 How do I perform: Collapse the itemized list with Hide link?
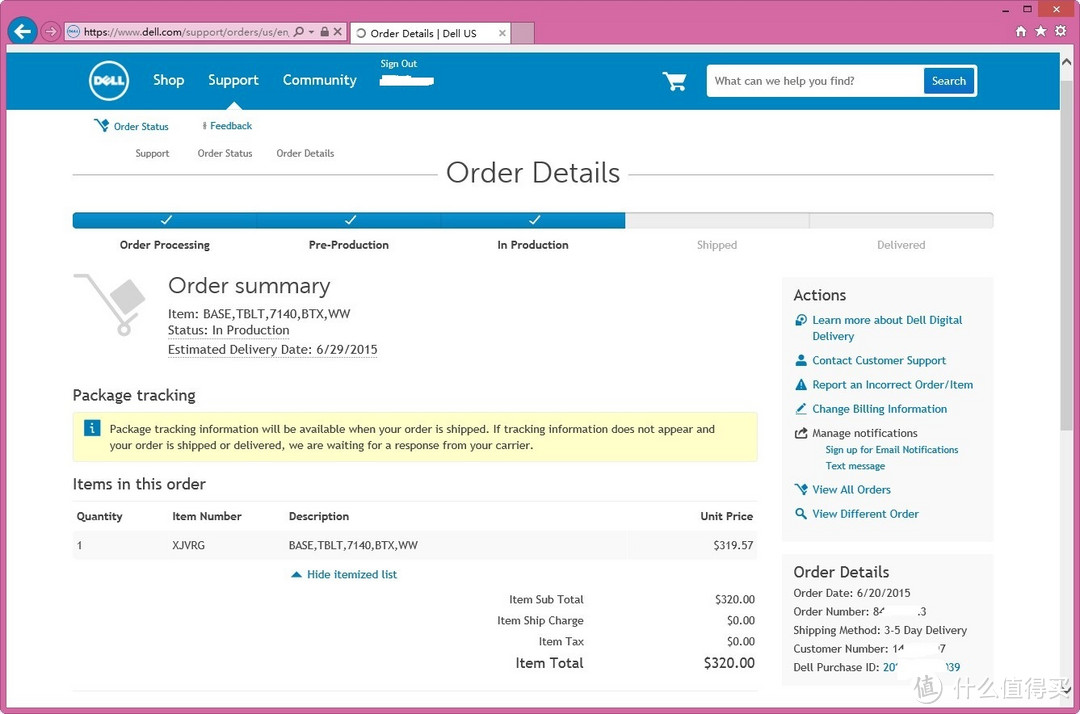coord(351,575)
